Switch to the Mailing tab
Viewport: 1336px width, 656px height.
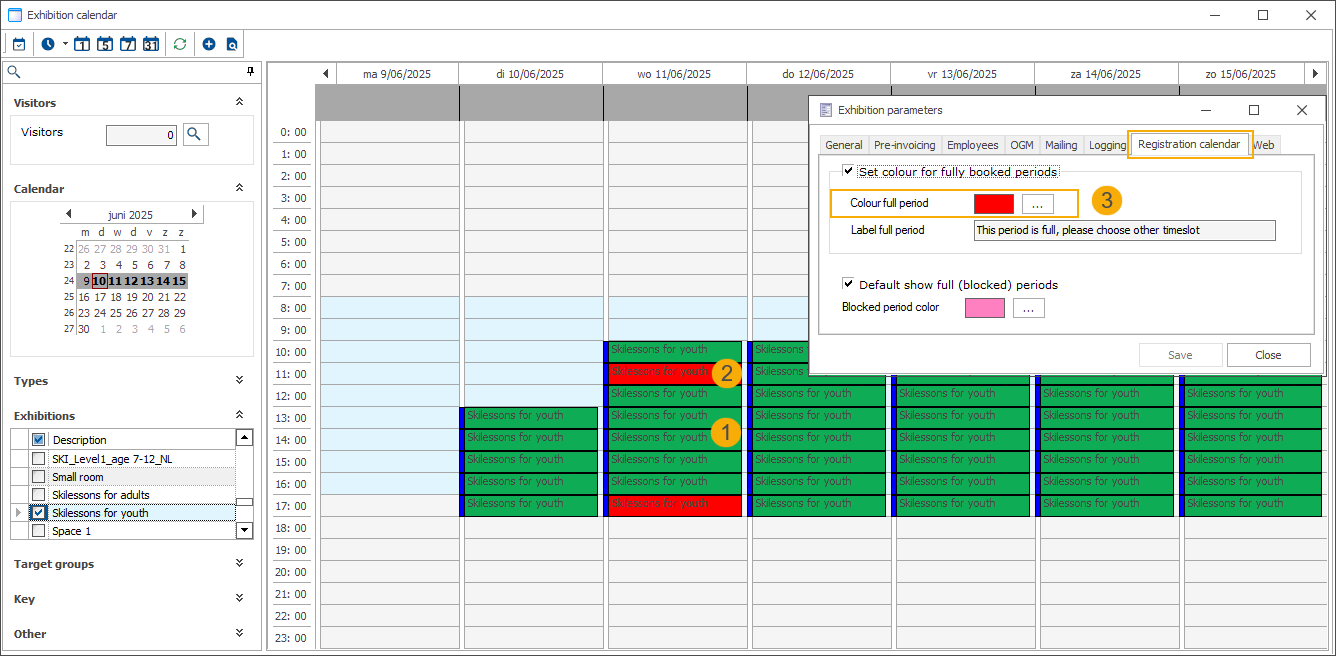(x=1061, y=145)
